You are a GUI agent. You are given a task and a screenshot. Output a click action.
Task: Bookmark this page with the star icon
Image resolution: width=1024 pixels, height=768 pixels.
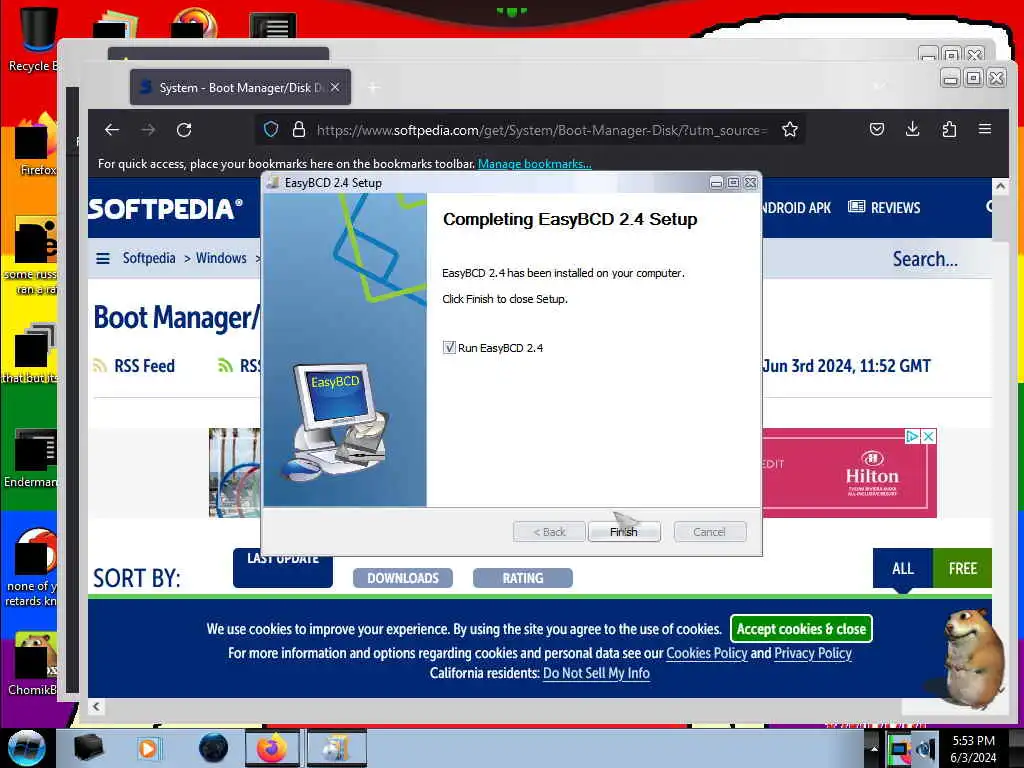pyautogui.click(x=790, y=129)
